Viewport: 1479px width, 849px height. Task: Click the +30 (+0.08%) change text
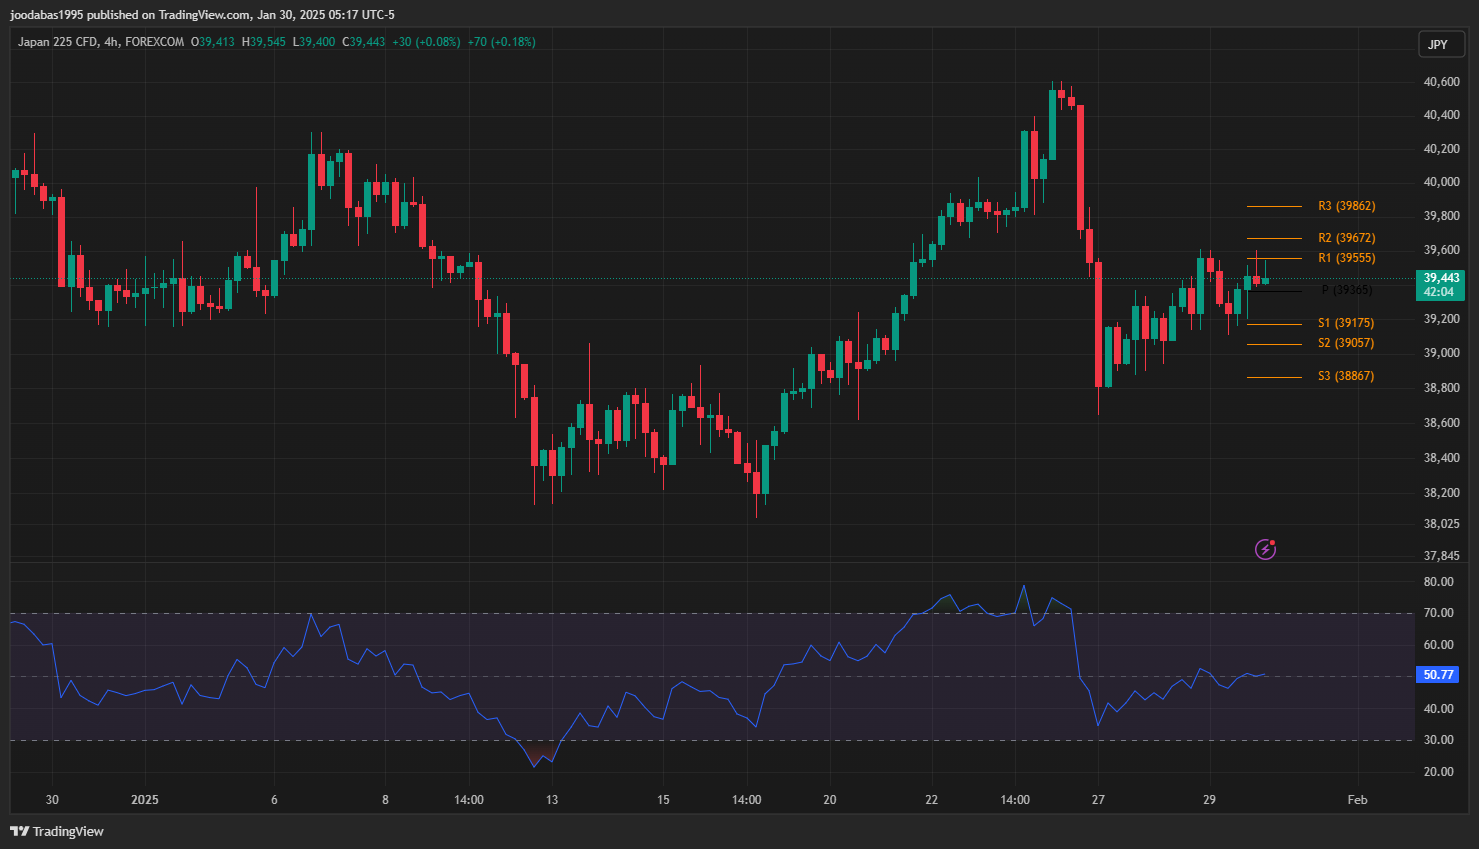coord(426,42)
